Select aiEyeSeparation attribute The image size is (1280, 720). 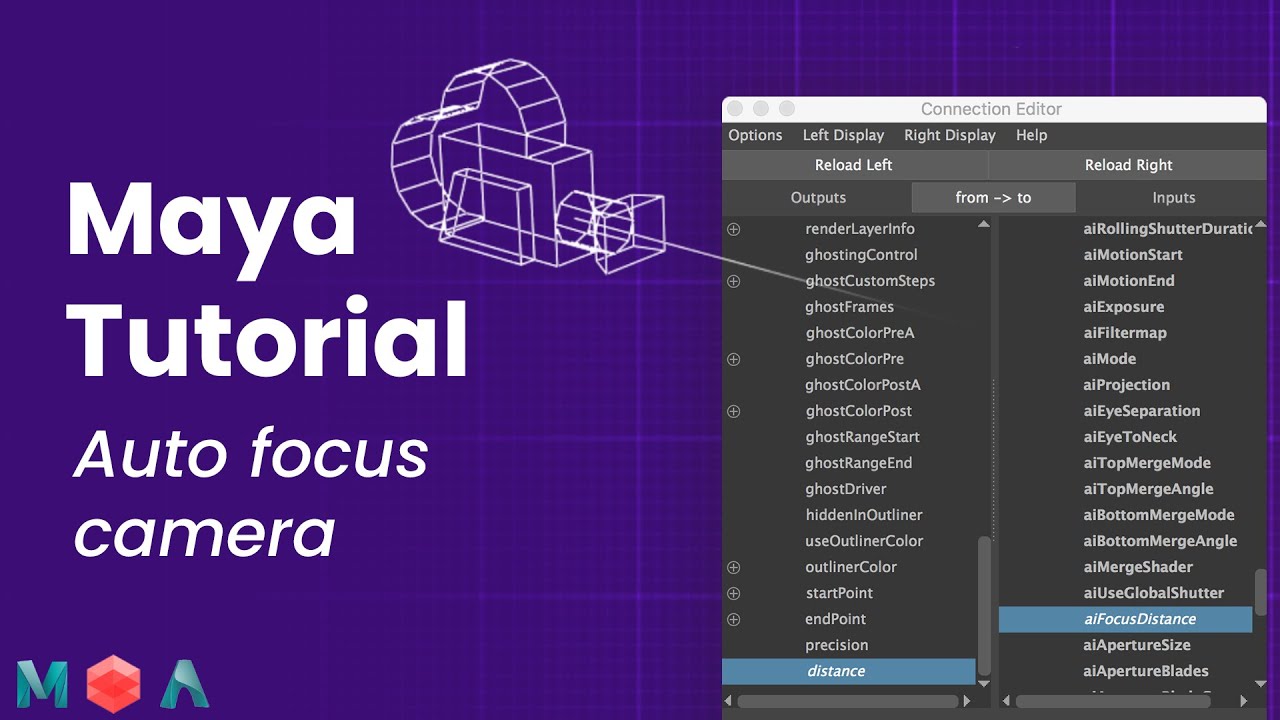[1142, 411]
